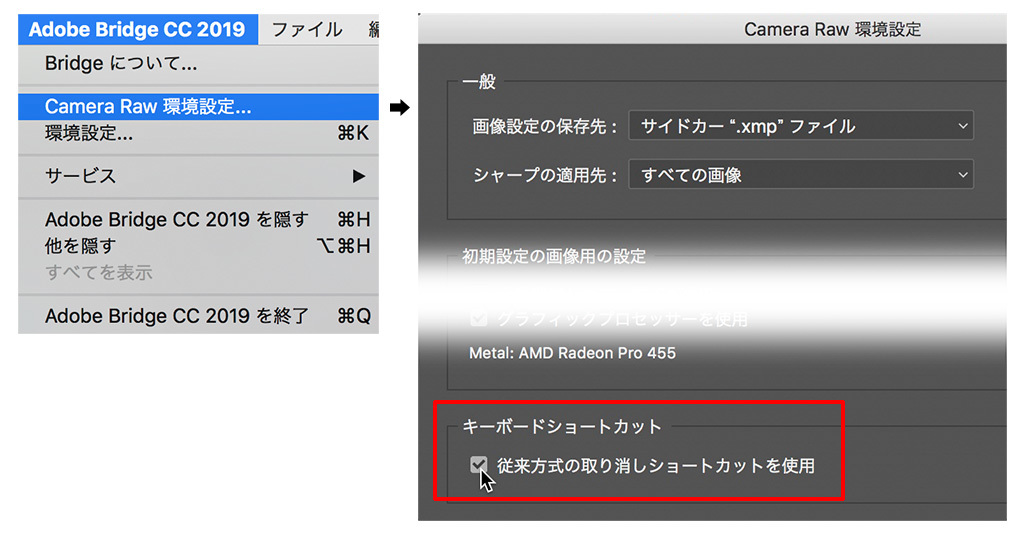Click the Camera Raw 環境設定 title bar
1024x540 pixels.
(712, 29)
